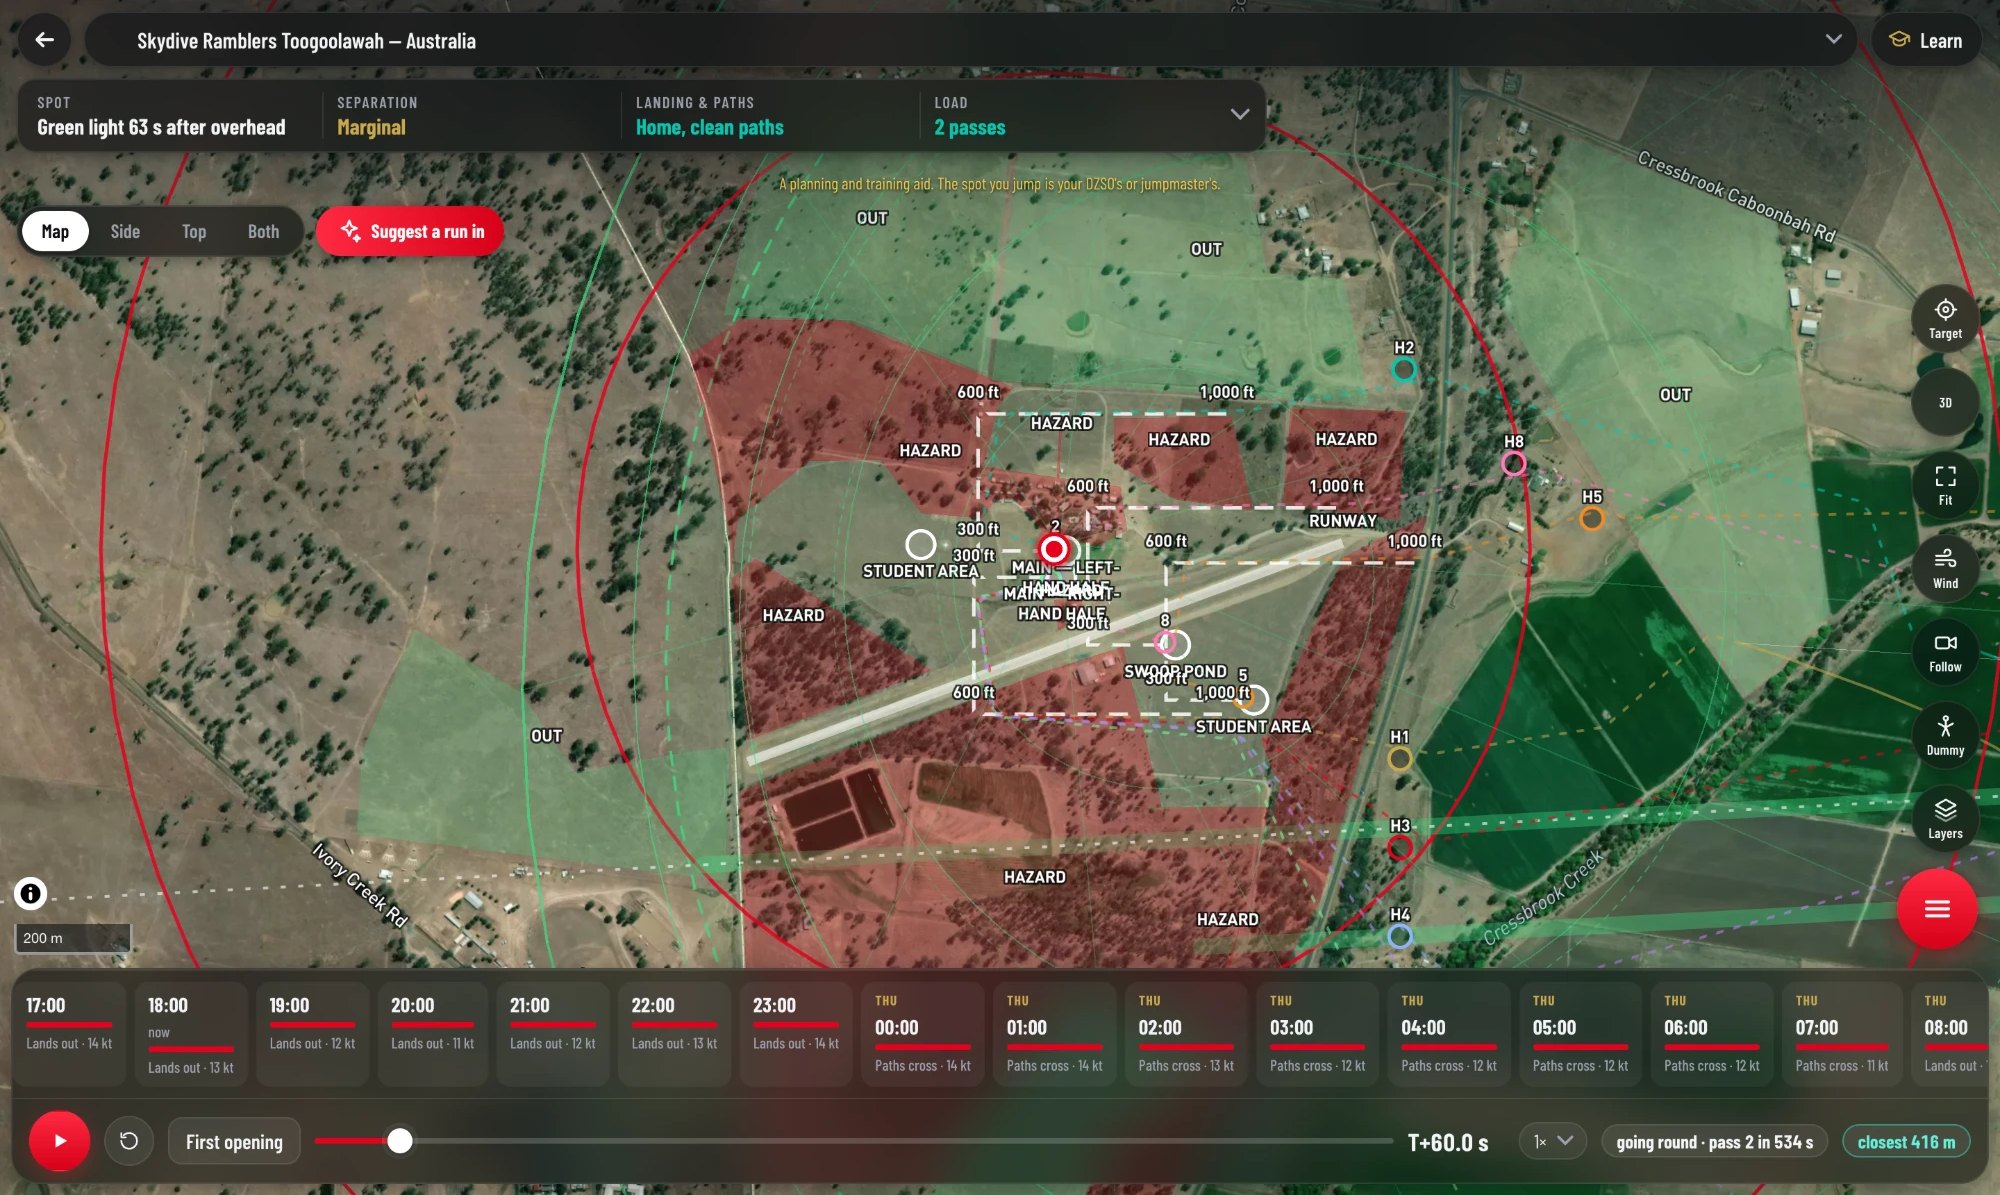Screen dimensions: 2000x1195
Task: Click the red landing target marker
Action: coord(1053,548)
